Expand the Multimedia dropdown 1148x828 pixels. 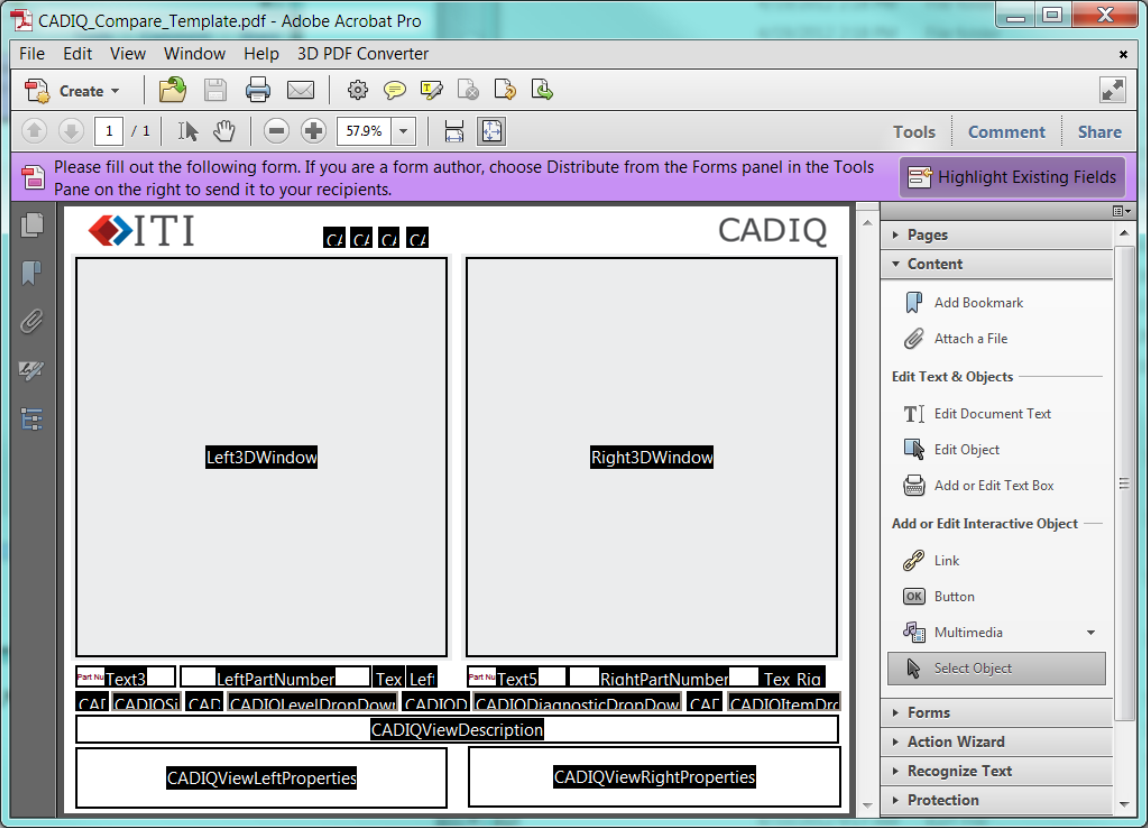pyautogui.click(x=1092, y=632)
